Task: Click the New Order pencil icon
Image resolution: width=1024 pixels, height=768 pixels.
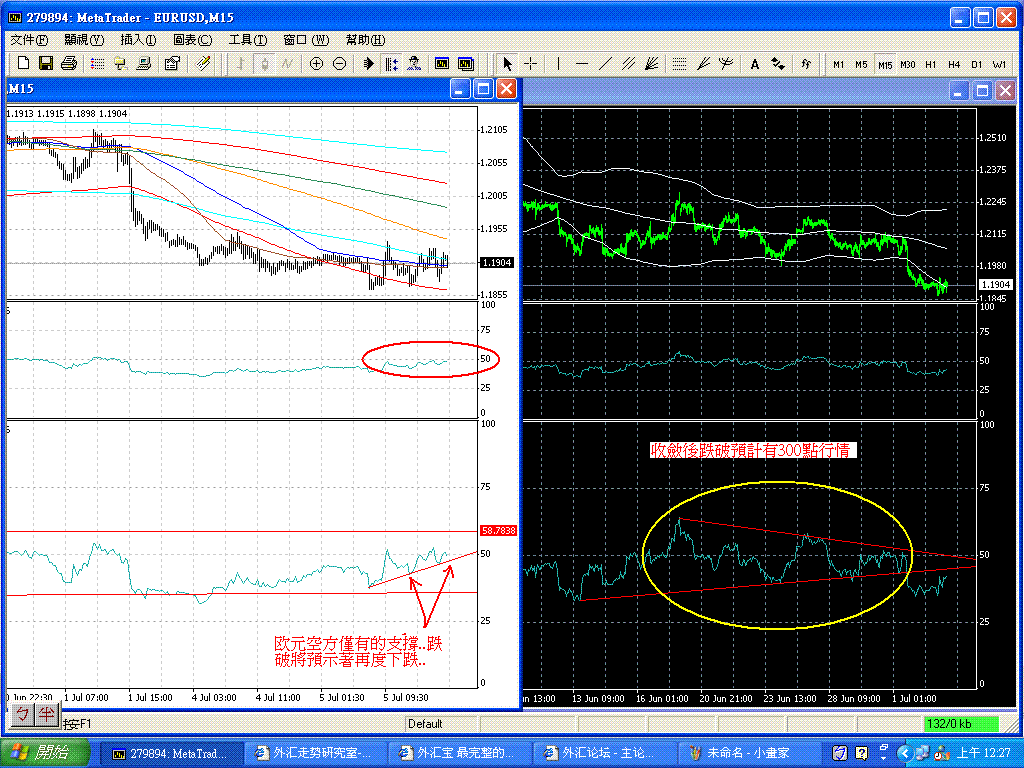Action: [x=203, y=63]
